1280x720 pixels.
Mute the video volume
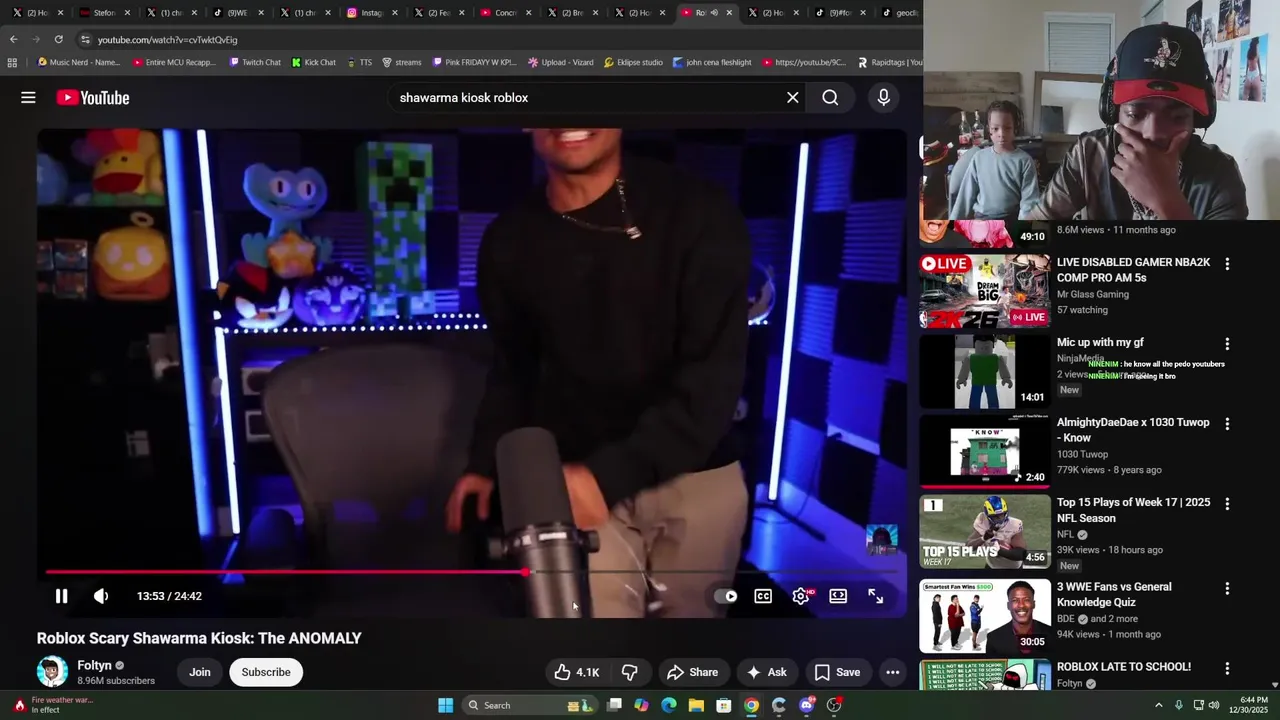coord(101,596)
